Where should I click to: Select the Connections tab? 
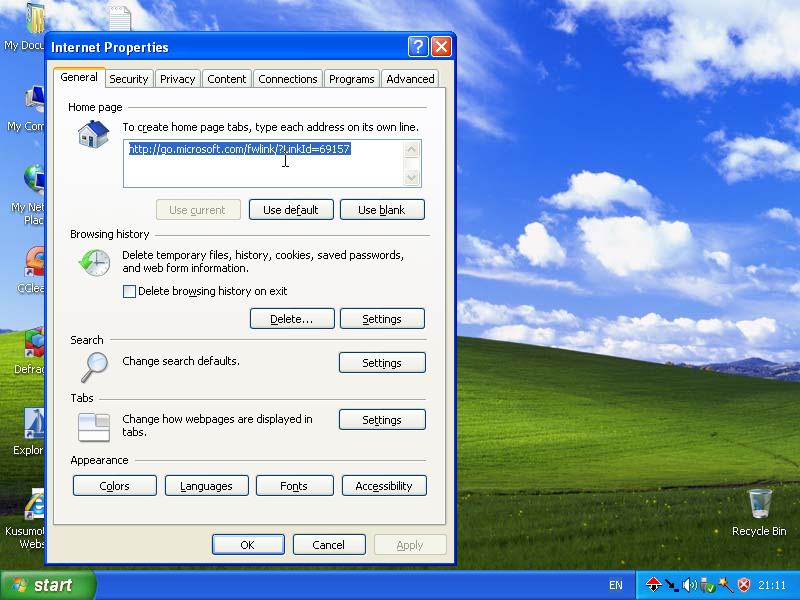point(288,79)
